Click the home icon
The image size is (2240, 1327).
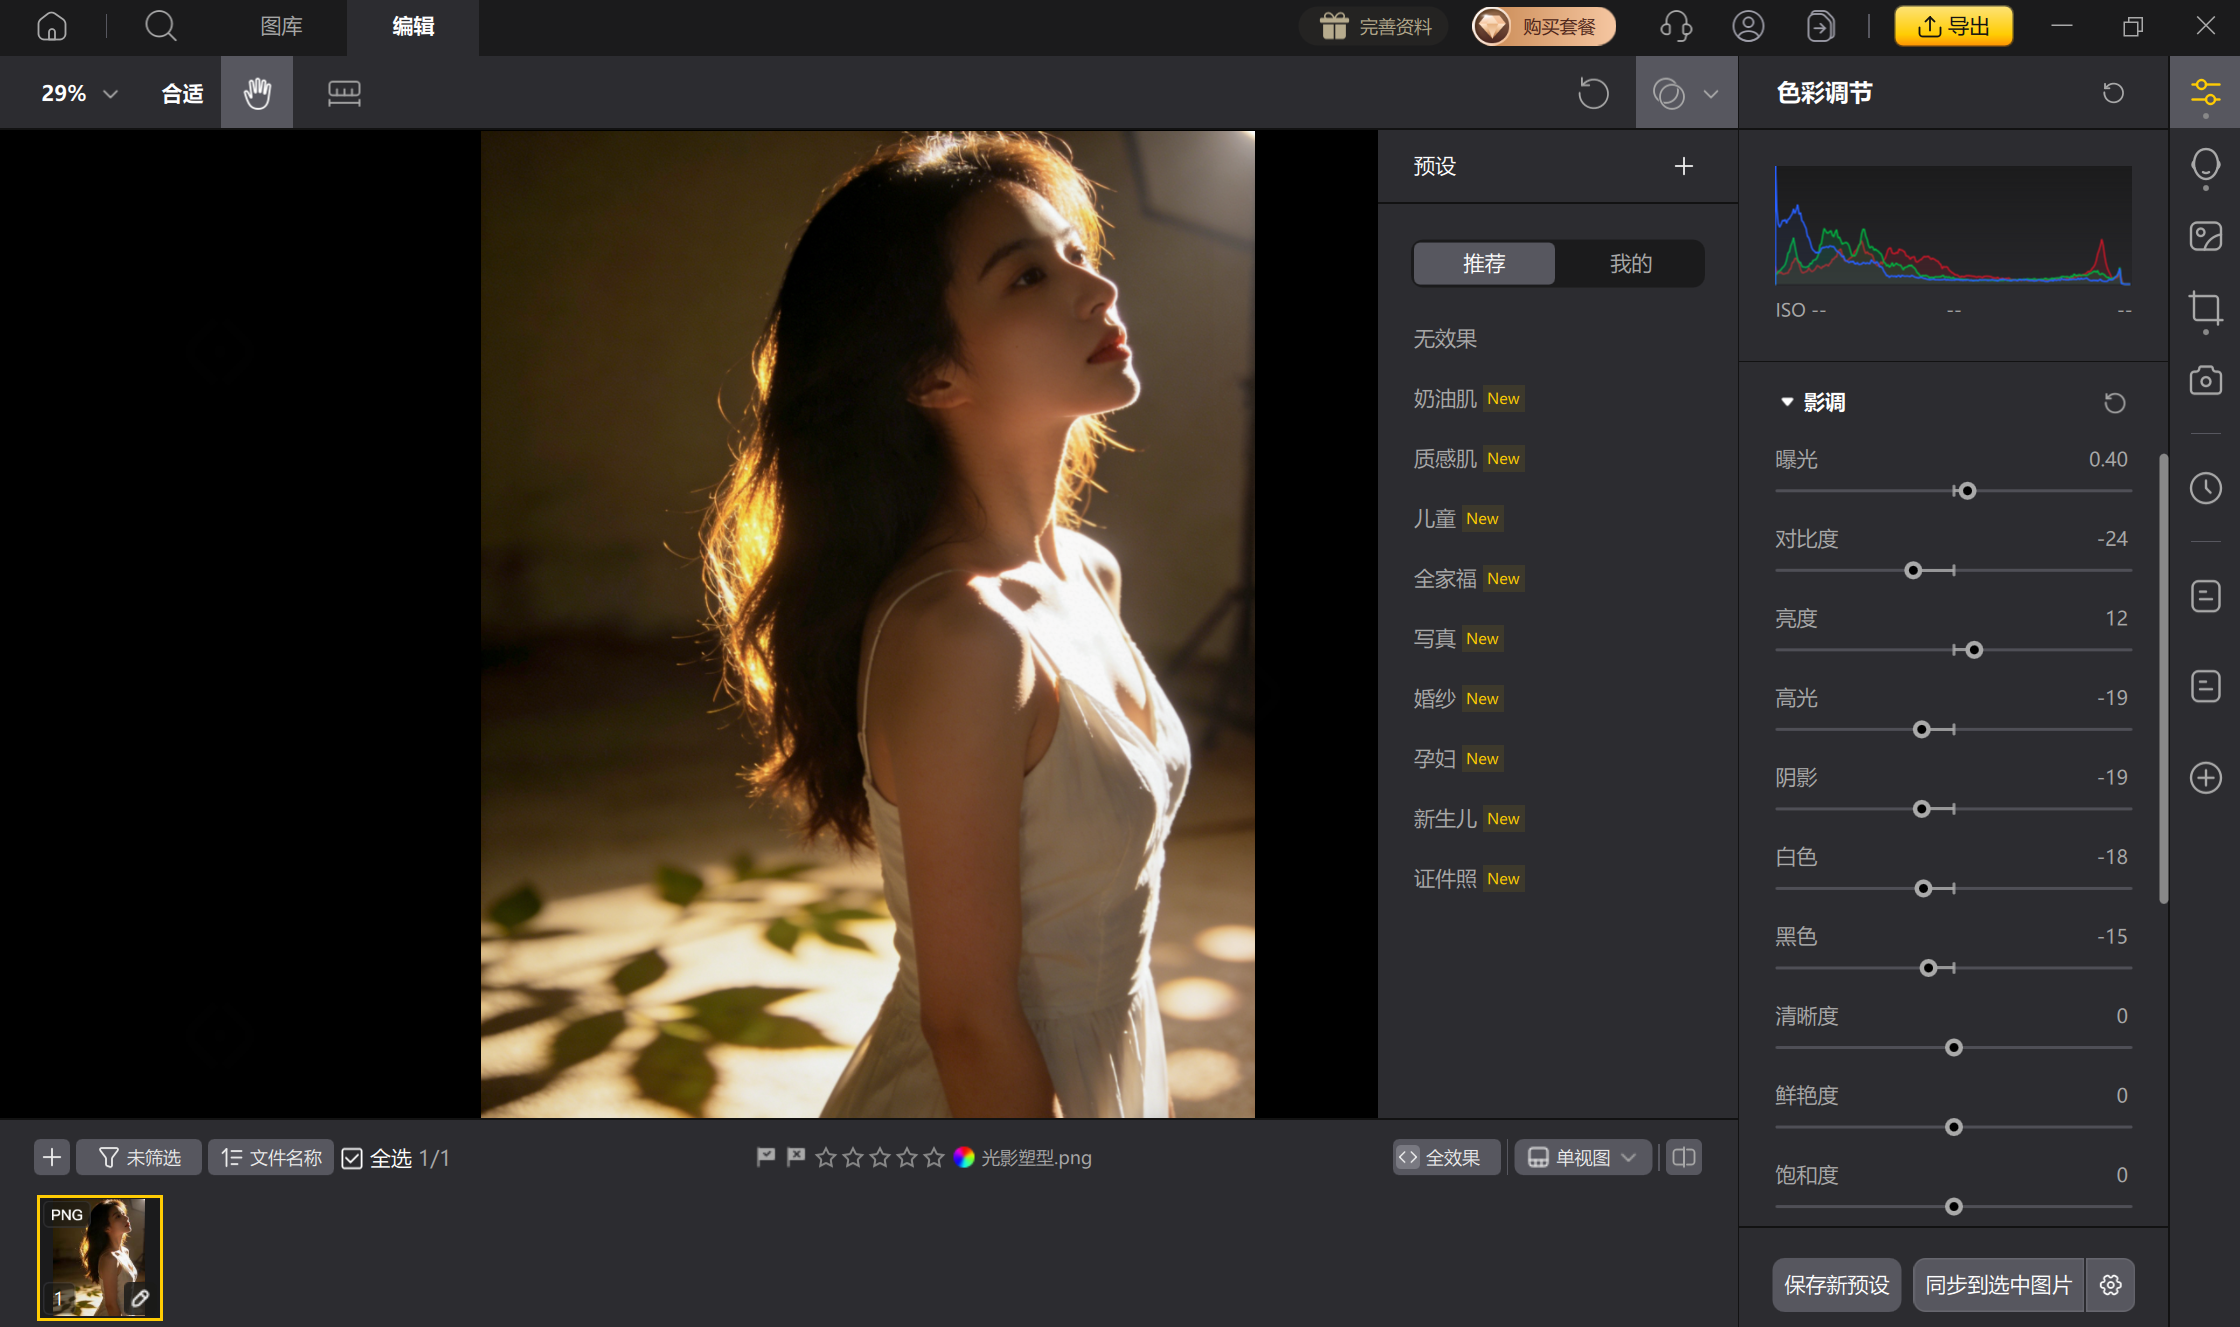(52, 26)
